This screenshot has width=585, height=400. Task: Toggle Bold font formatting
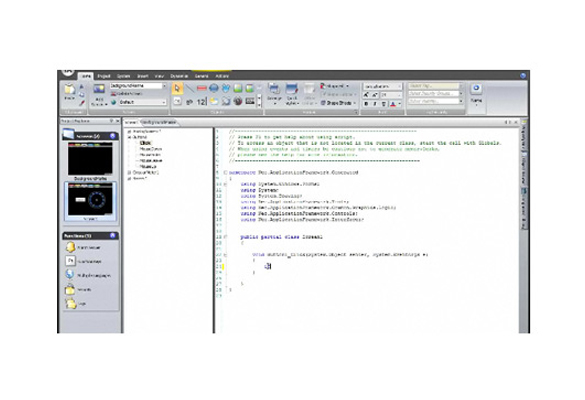tap(366, 104)
